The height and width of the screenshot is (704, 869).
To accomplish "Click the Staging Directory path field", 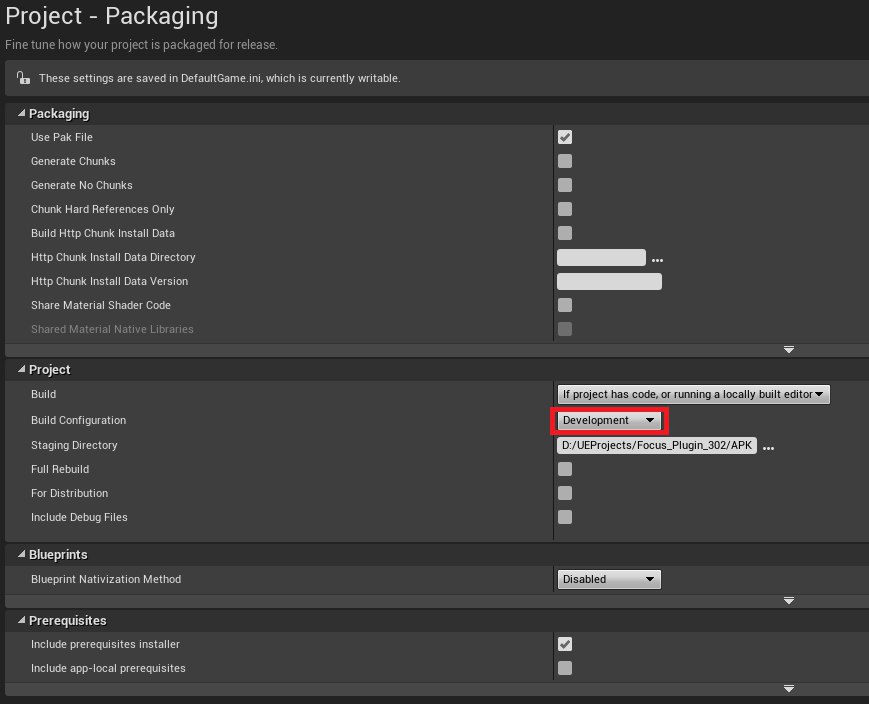I will 657,446.
